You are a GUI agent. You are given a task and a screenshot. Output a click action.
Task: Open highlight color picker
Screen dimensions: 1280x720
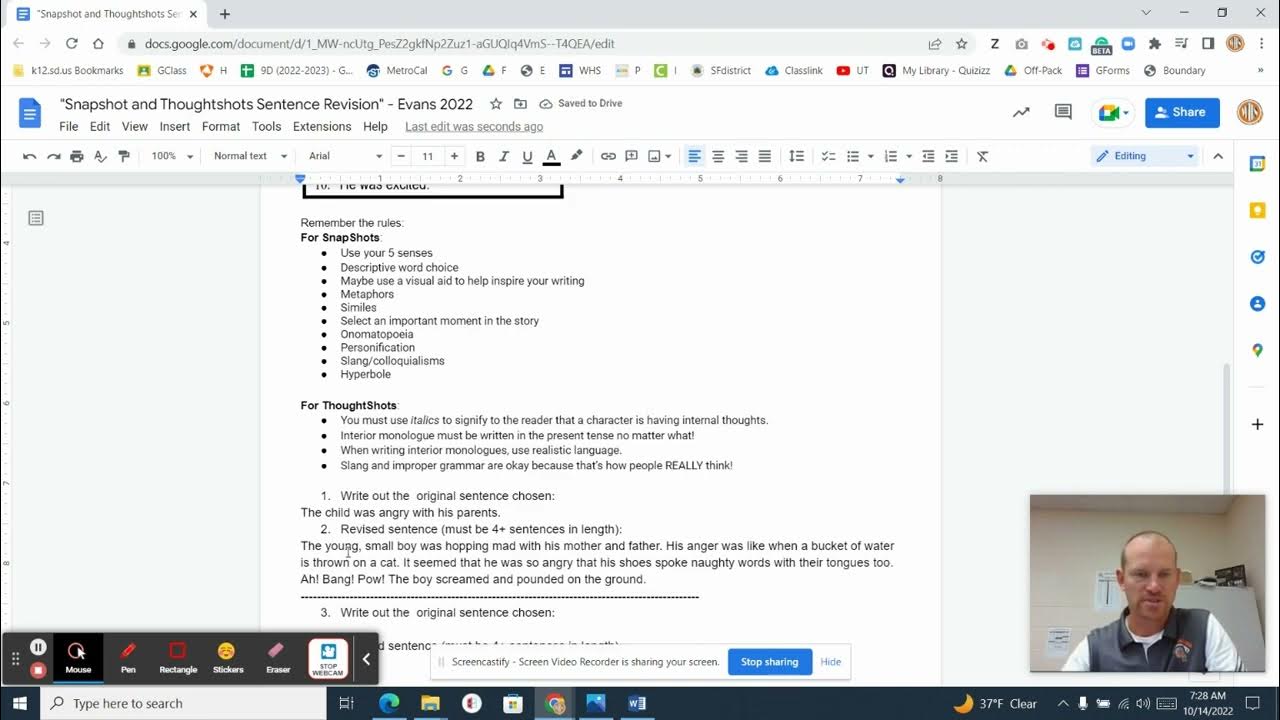(x=576, y=156)
